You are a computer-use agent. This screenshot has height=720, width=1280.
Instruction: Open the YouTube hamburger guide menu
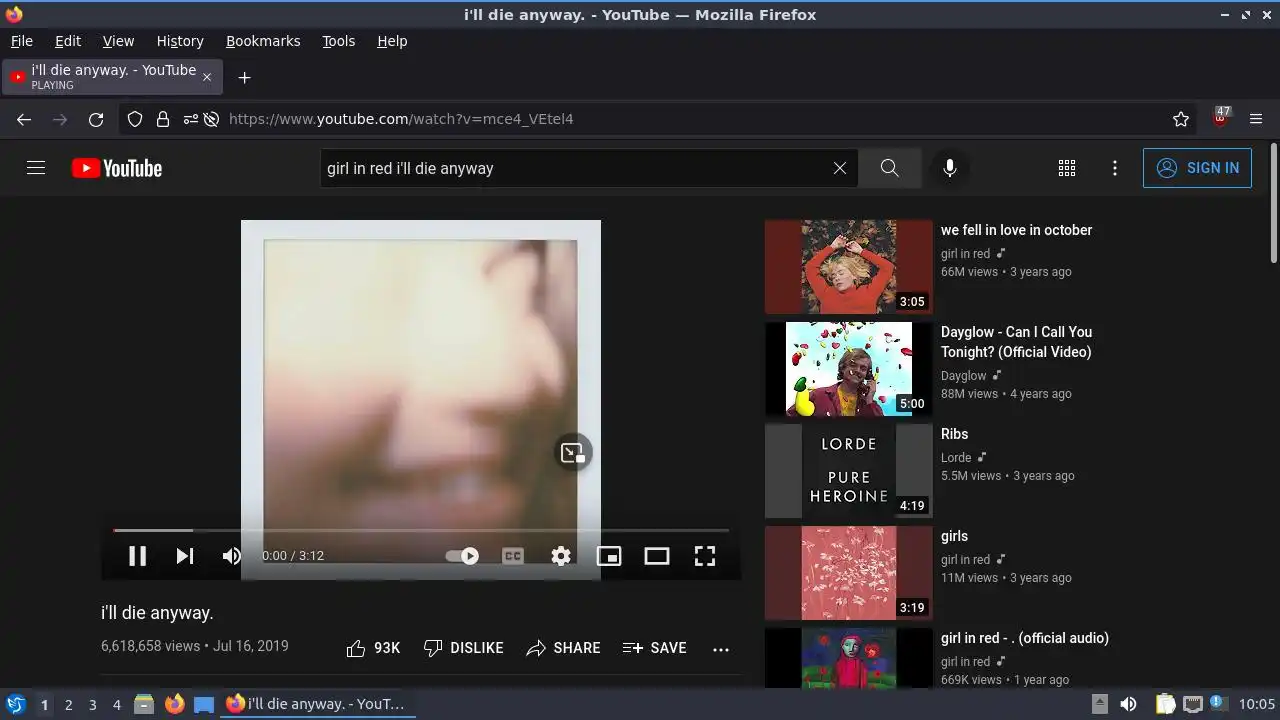(36, 168)
